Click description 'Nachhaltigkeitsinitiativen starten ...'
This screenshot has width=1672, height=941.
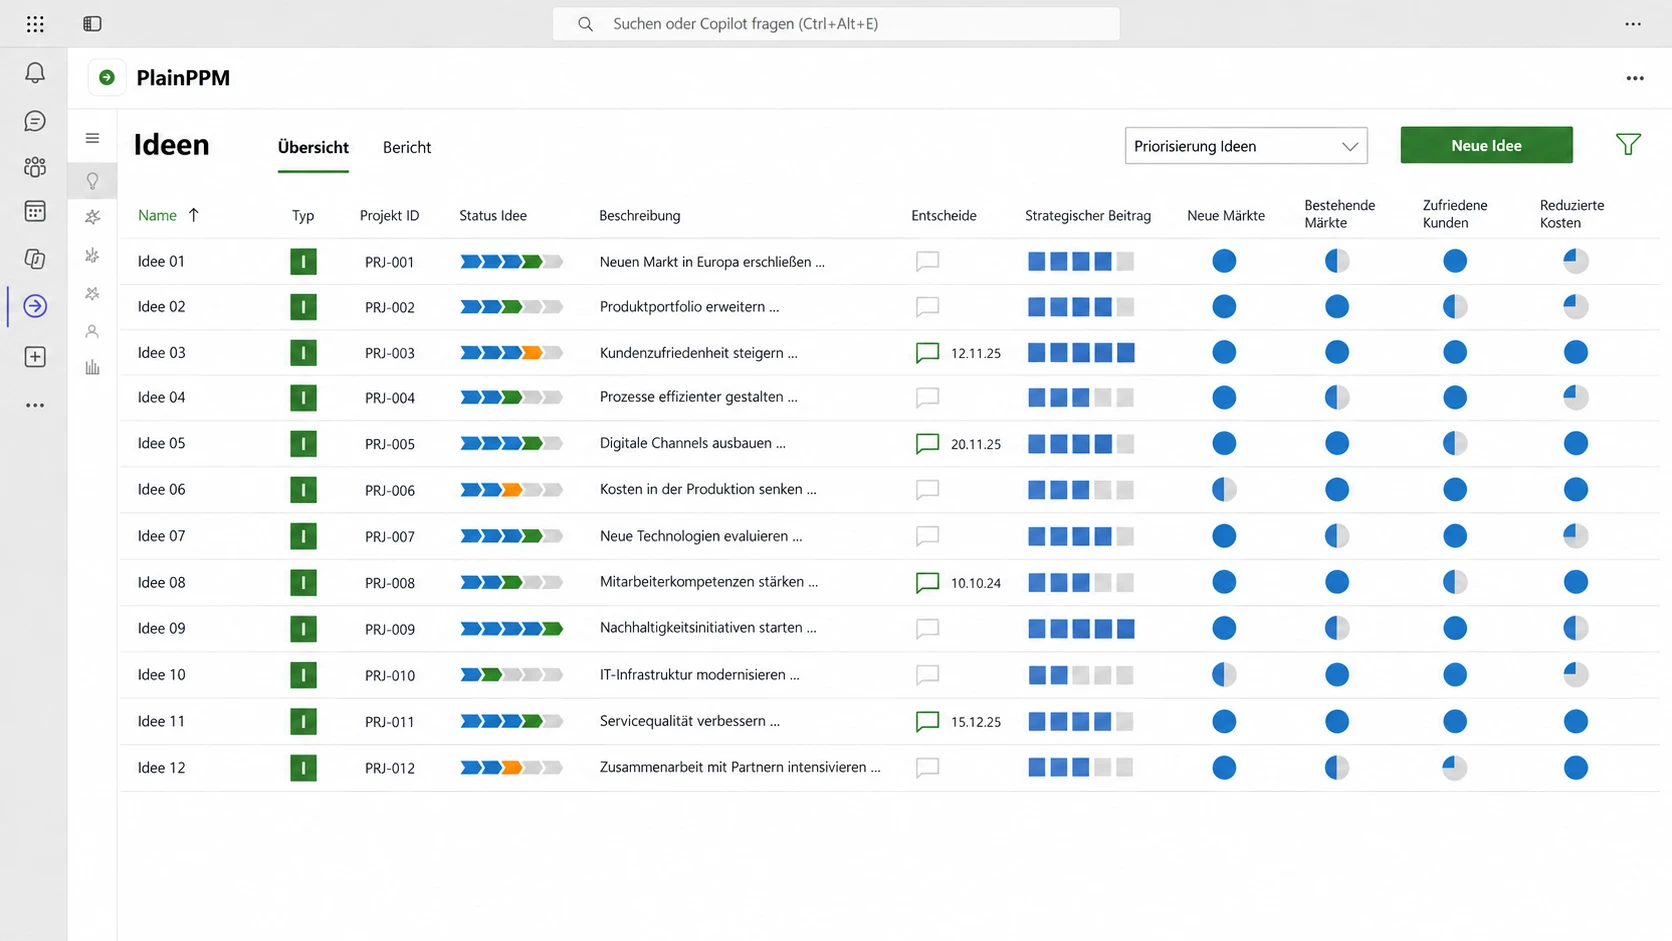708,628
